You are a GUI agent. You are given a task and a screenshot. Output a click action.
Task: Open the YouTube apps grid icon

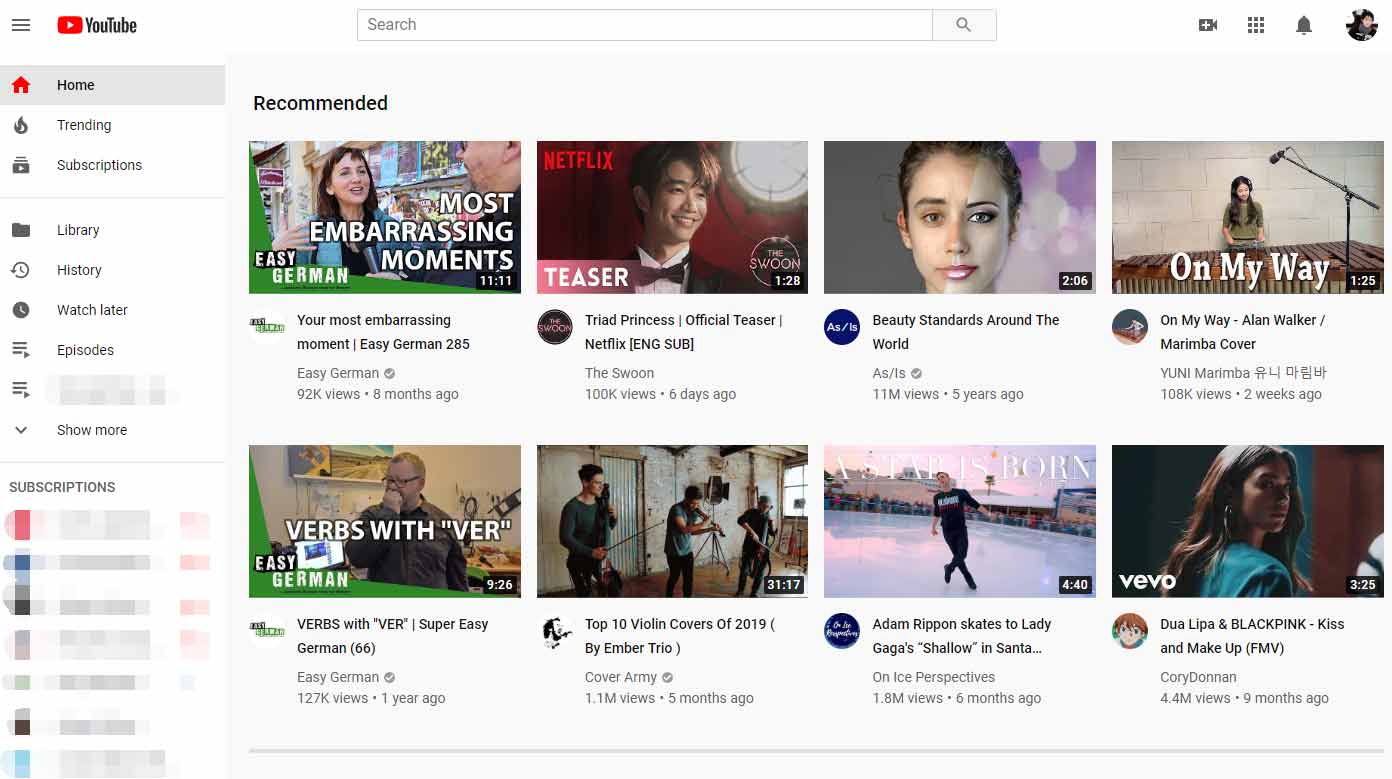(x=1256, y=25)
